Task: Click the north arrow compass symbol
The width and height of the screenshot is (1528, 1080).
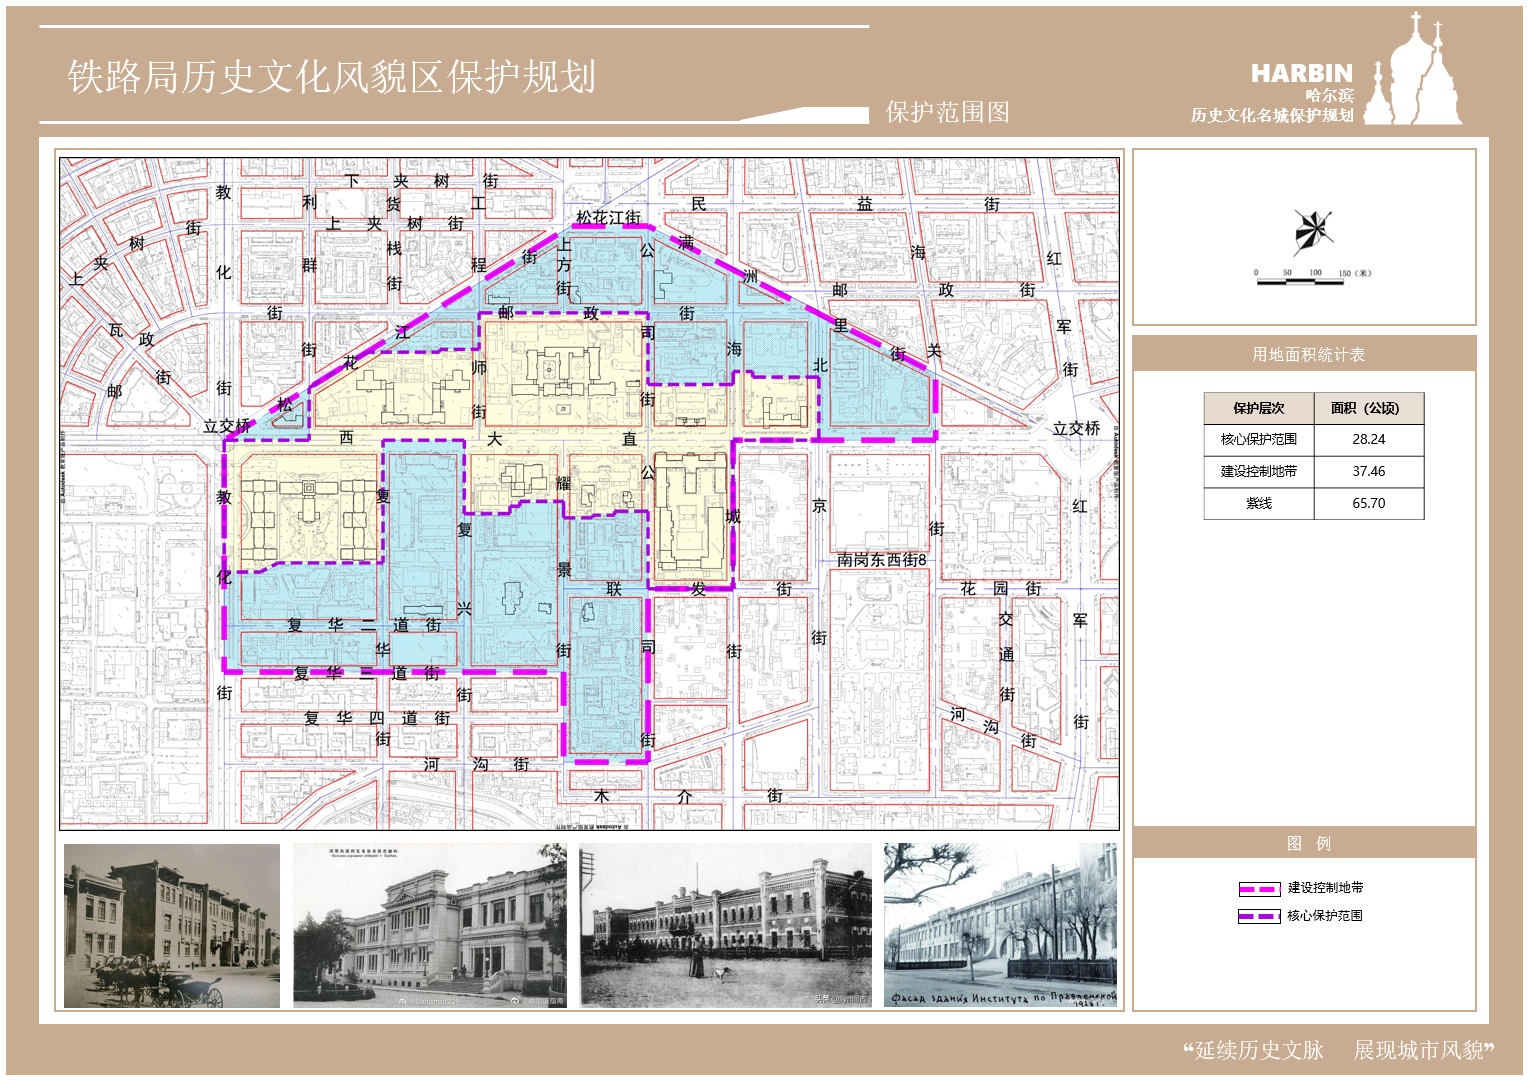Action: (x=1313, y=231)
